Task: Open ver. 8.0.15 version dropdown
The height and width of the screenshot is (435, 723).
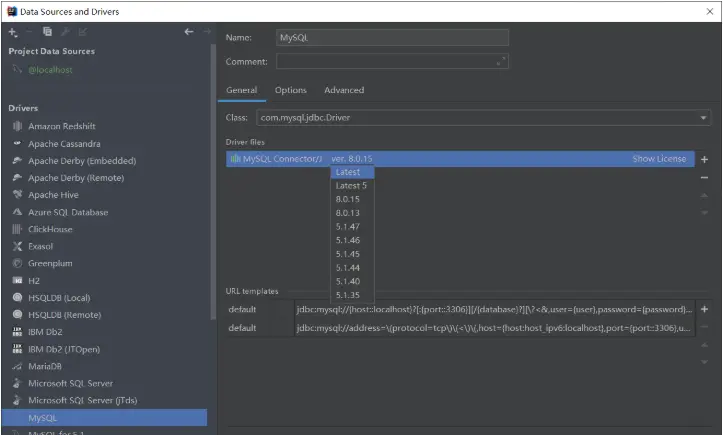Action: coord(352,159)
